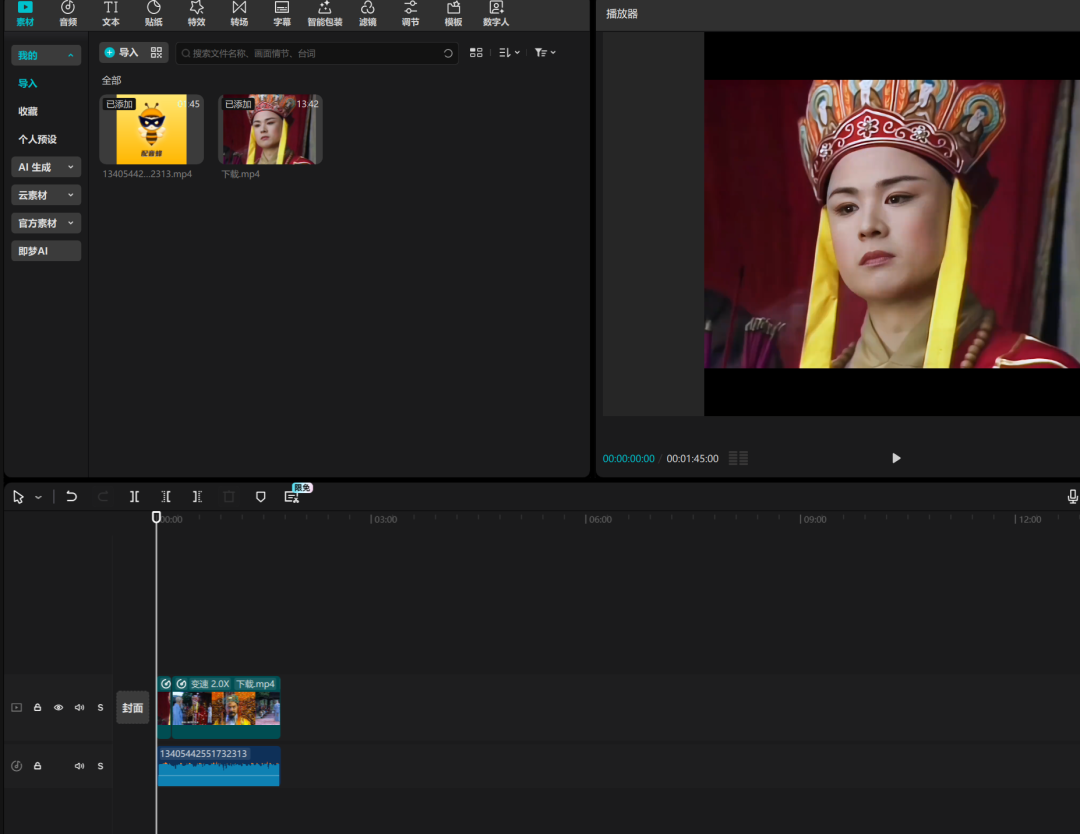Open the sort order dropdown
The height and width of the screenshot is (834, 1080).
tap(509, 53)
